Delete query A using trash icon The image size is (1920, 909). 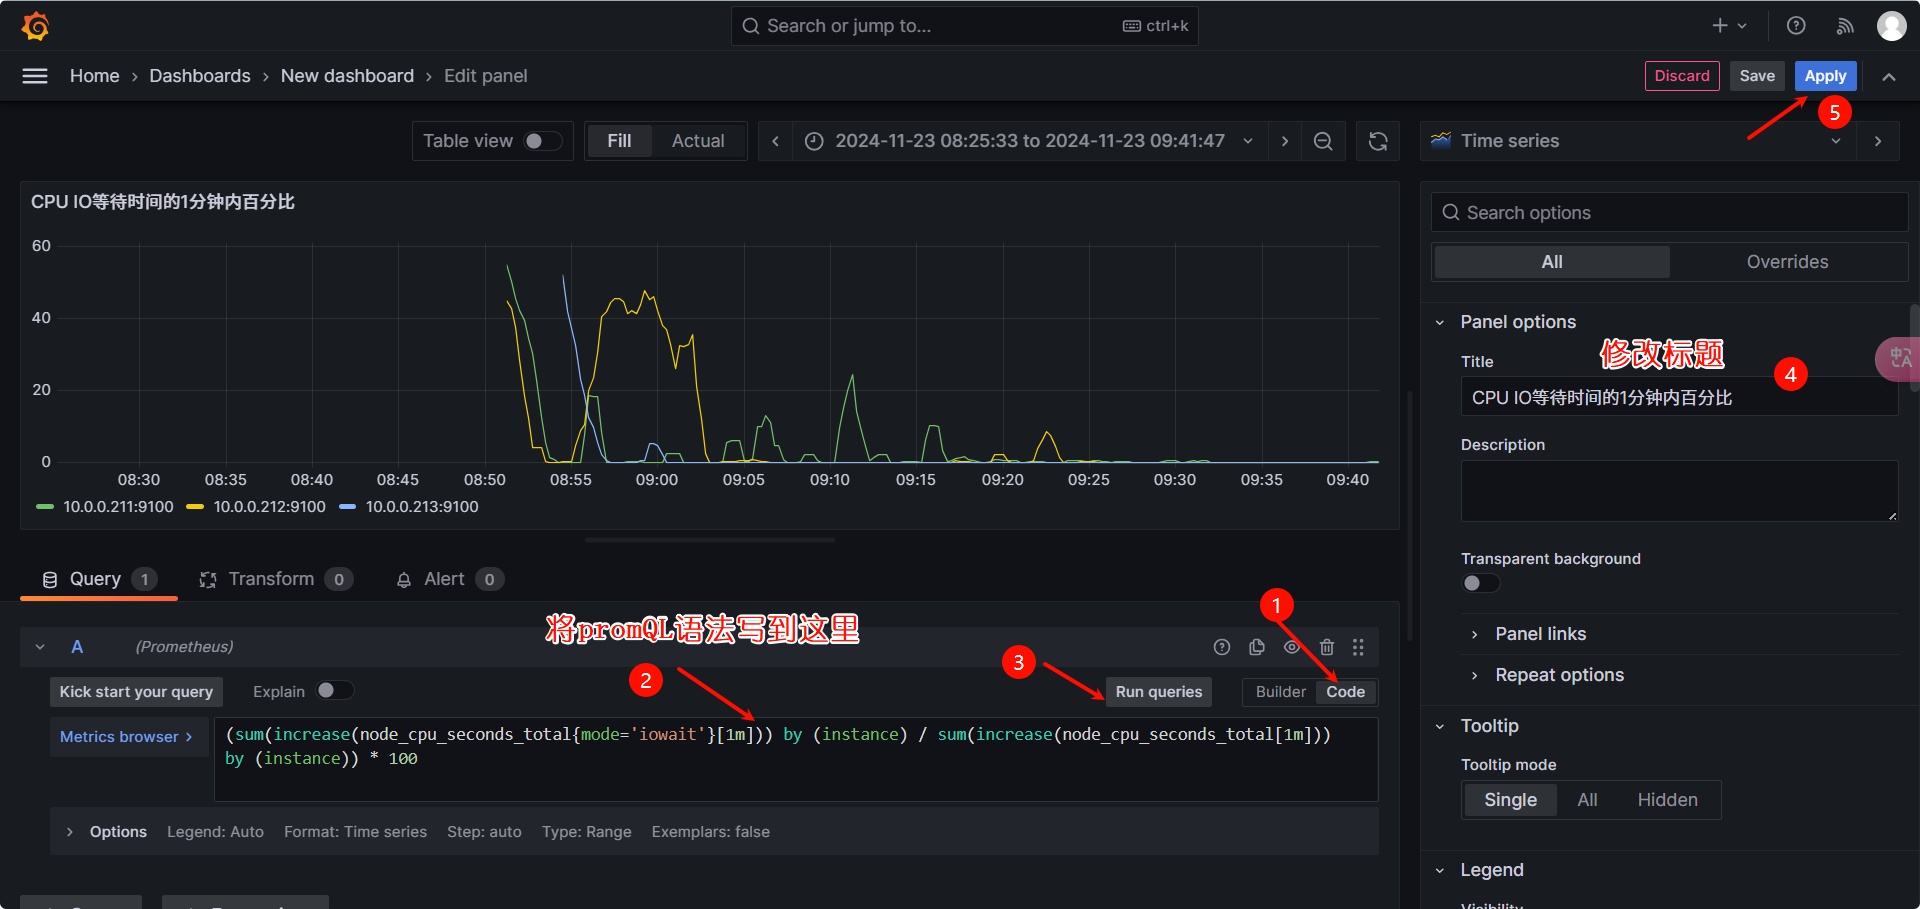pyautogui.click(x=1327, y=647)
